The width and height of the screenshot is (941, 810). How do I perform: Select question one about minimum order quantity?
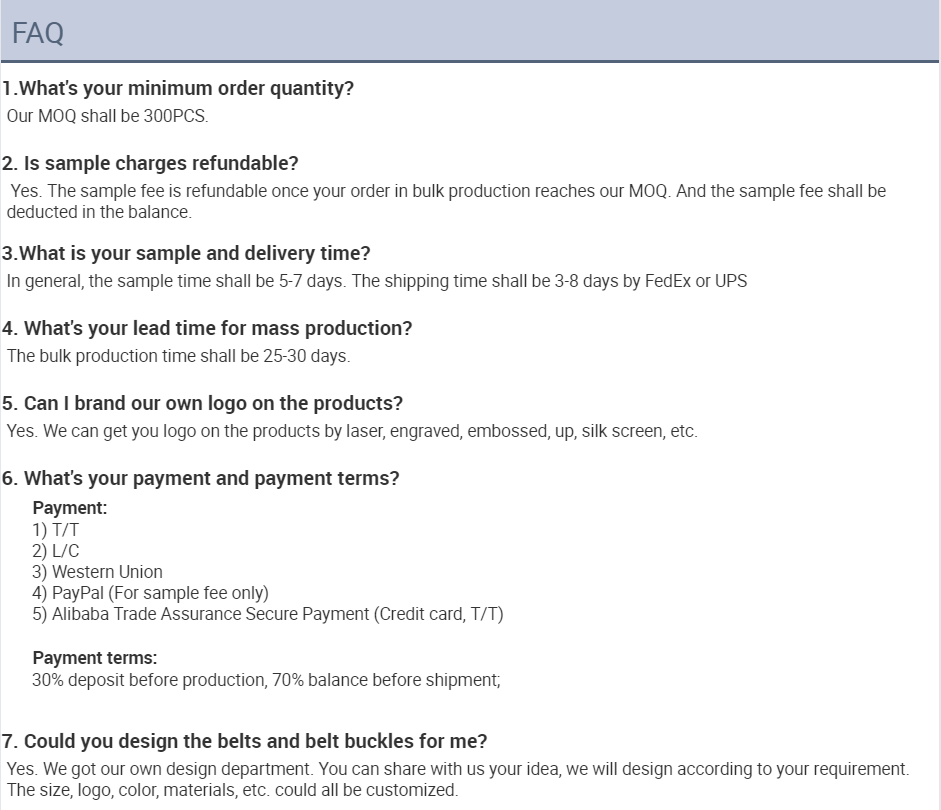[178, 88]
